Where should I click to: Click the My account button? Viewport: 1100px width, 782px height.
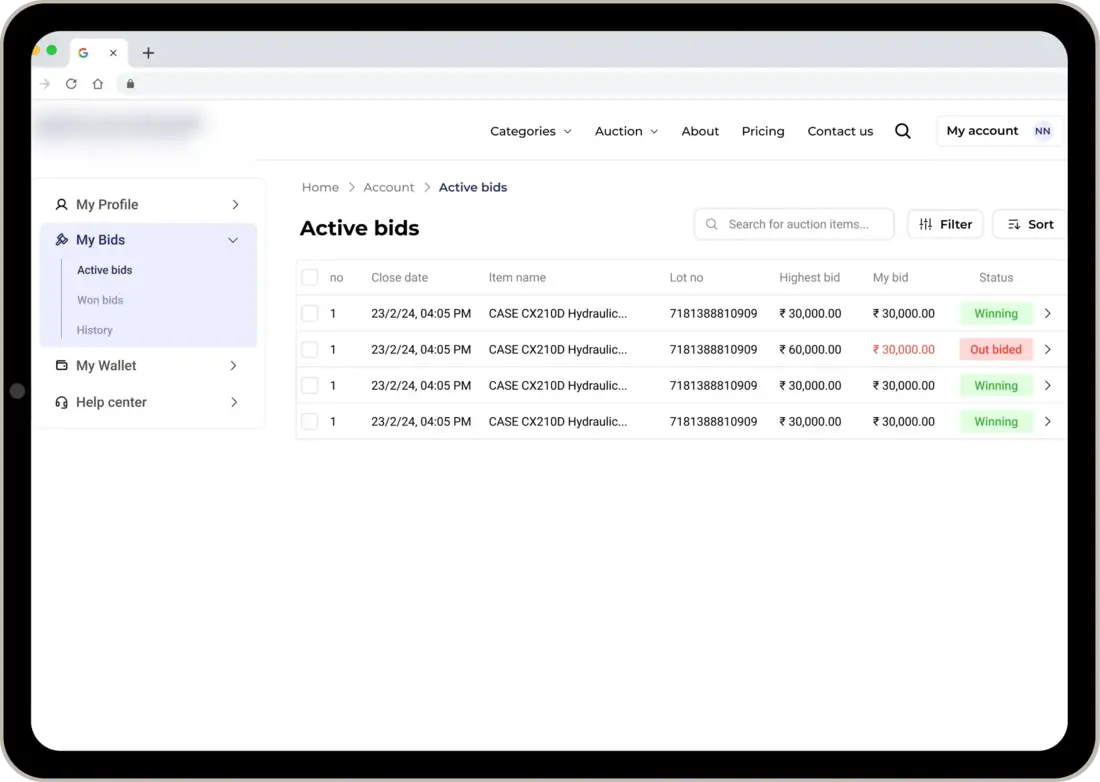pyautogui.click(x=999, y=131)
